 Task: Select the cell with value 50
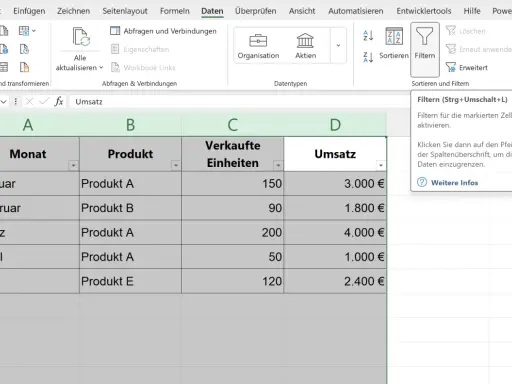[x=233, y=257]
